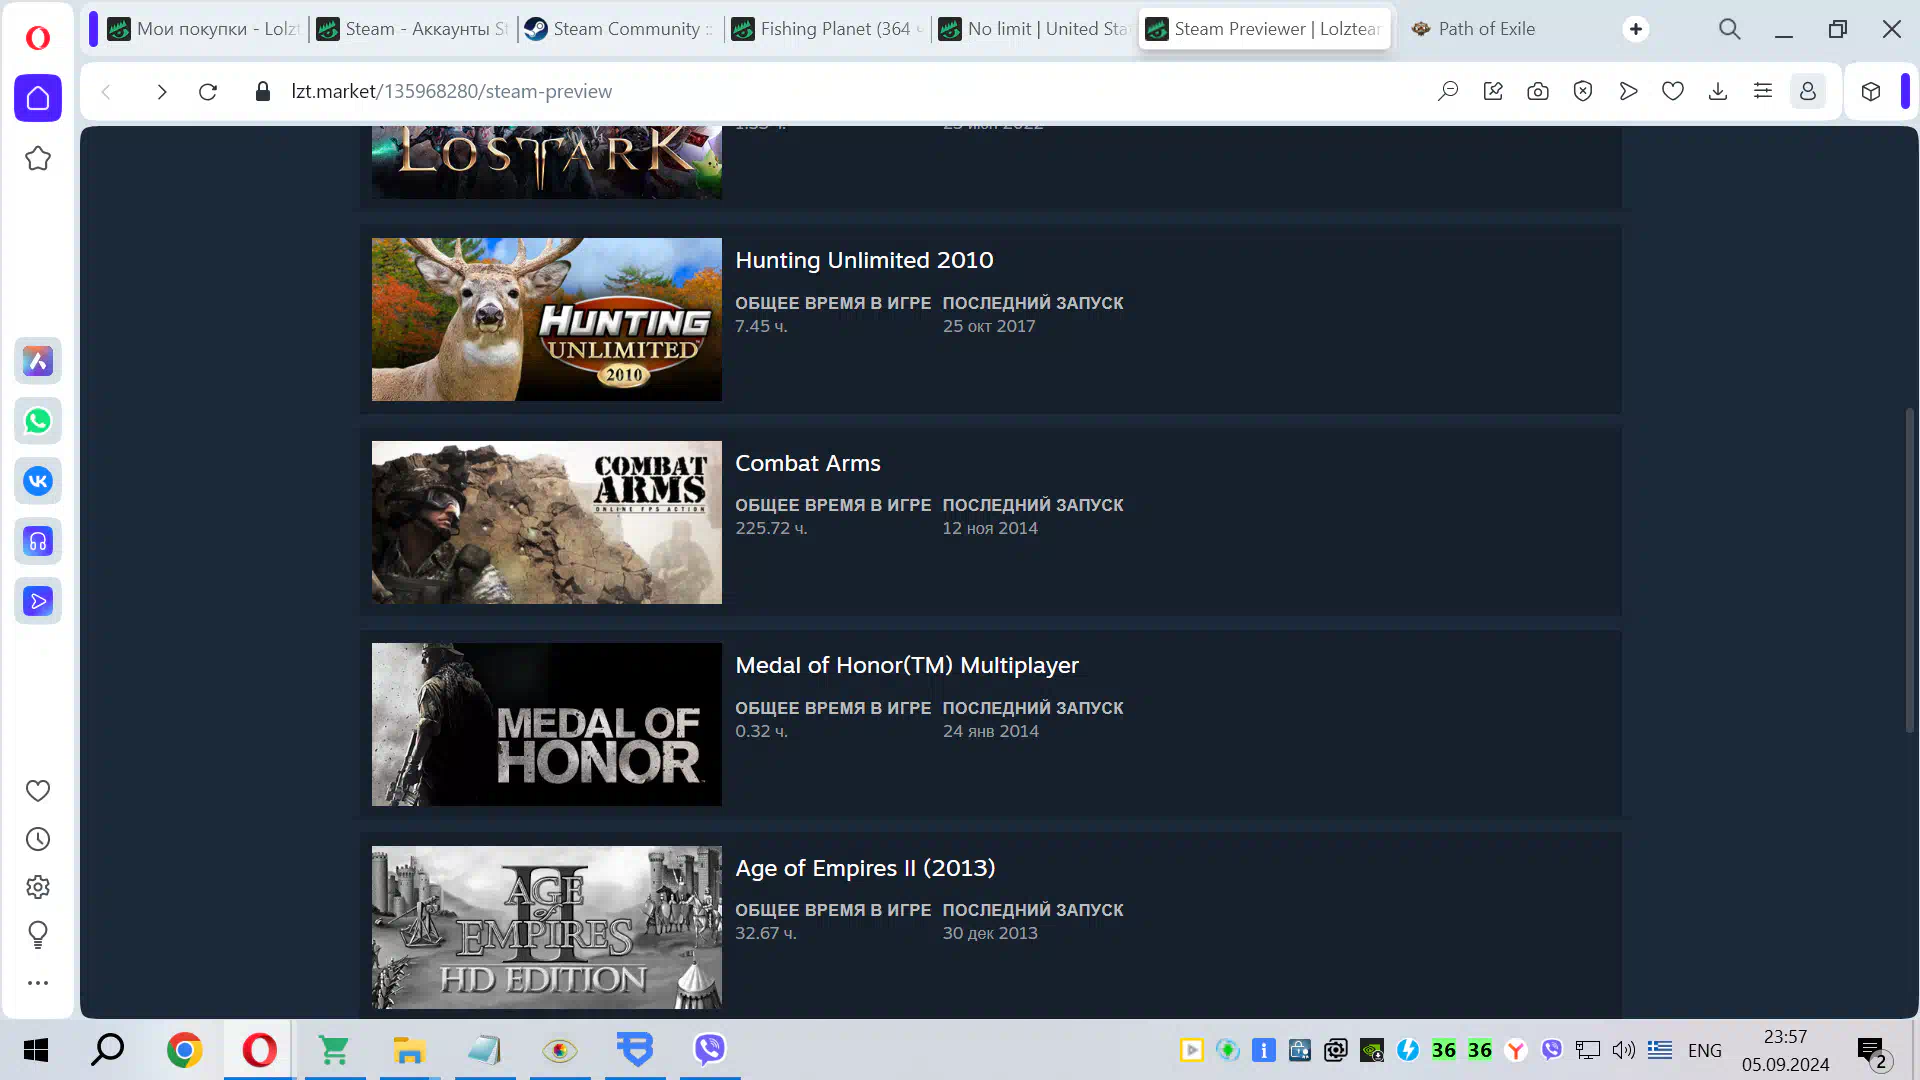Open Windows taskbar search
This screenshot has width=1920, height=1080.
click(107, 1050)
